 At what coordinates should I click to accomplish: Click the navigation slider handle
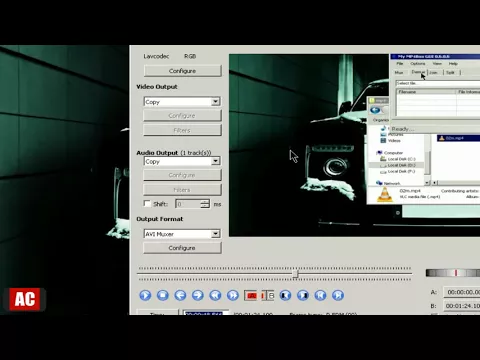pos(295,274)
